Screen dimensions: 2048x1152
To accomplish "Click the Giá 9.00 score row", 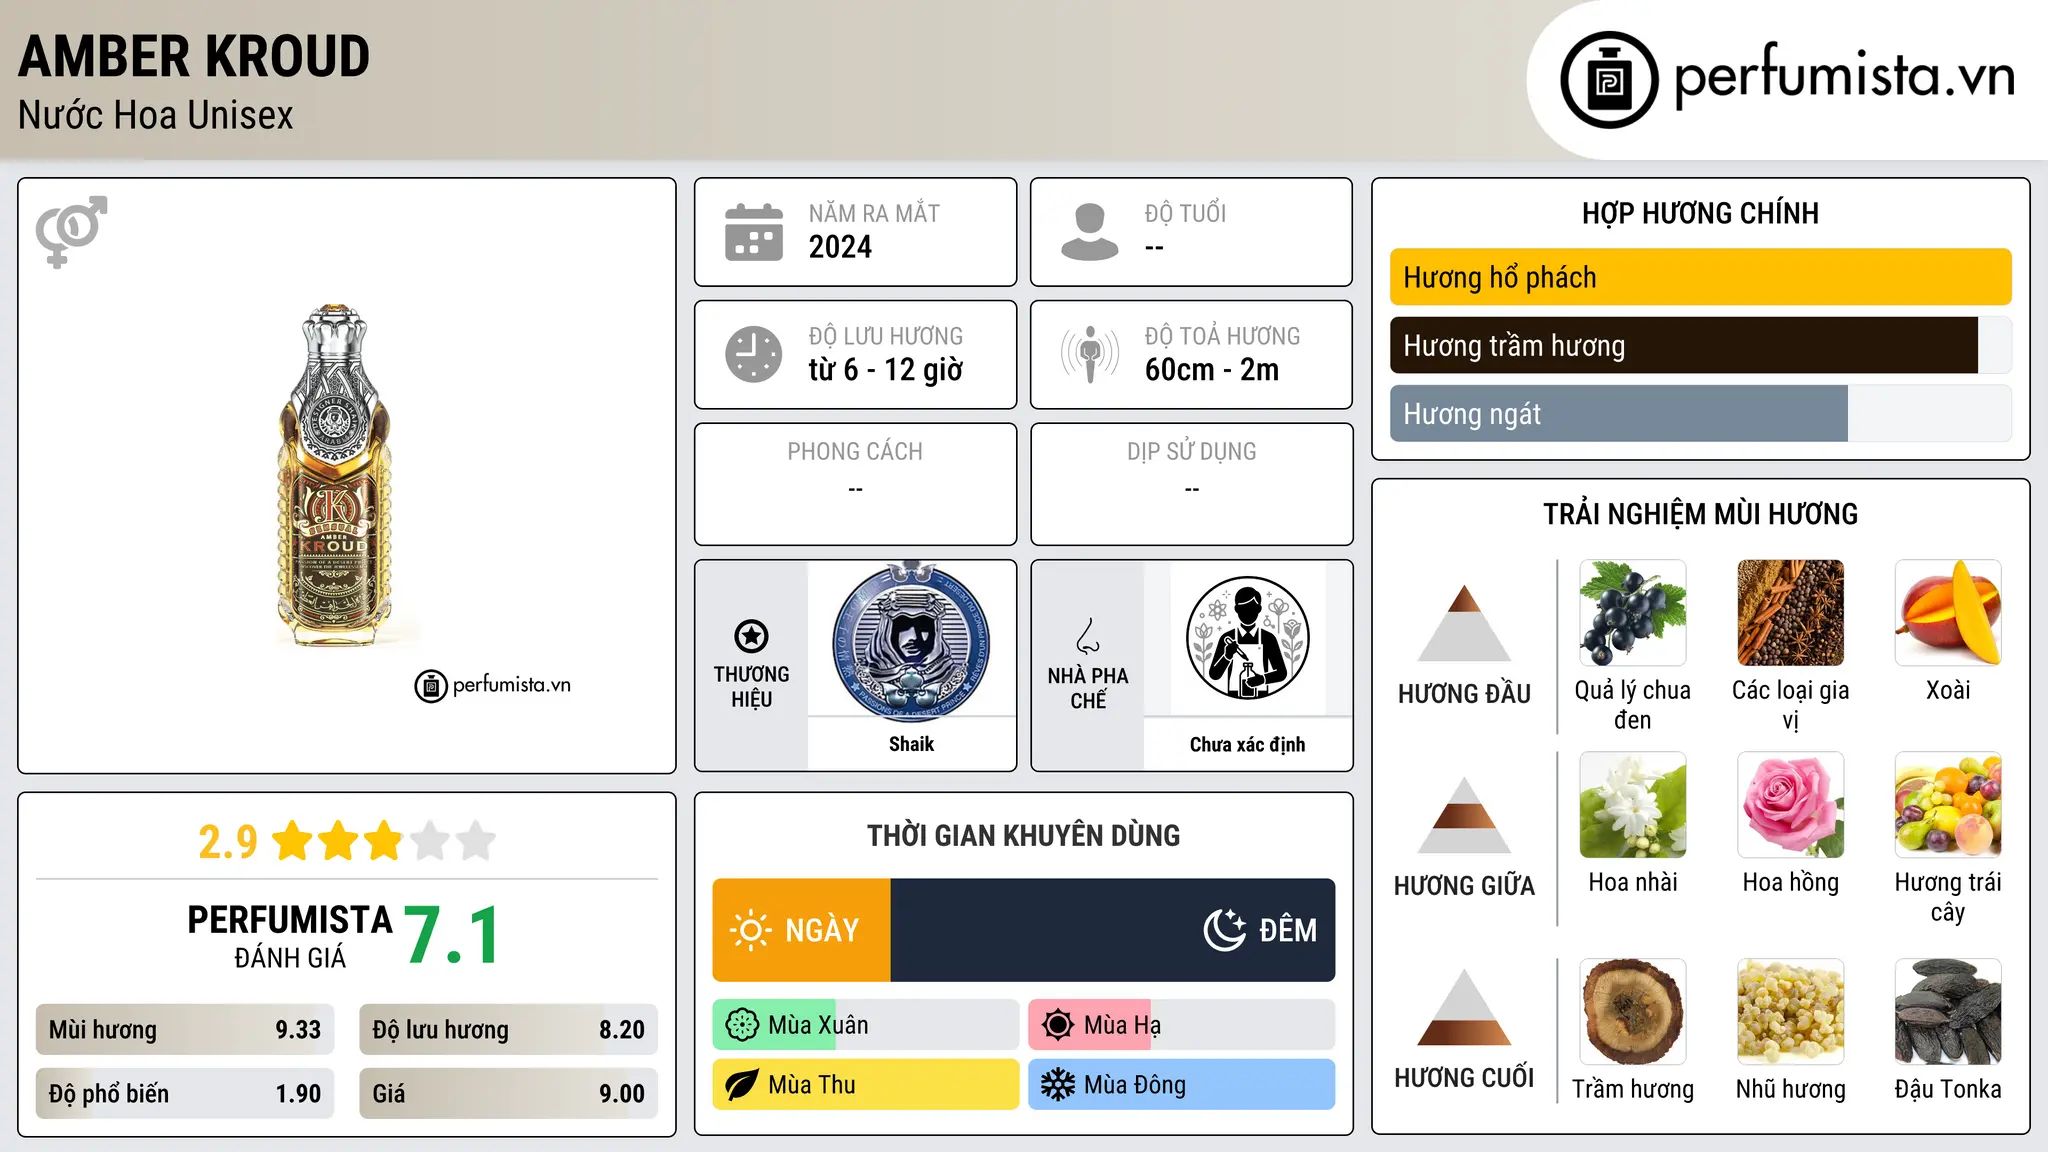I will tap(509, 1094).
